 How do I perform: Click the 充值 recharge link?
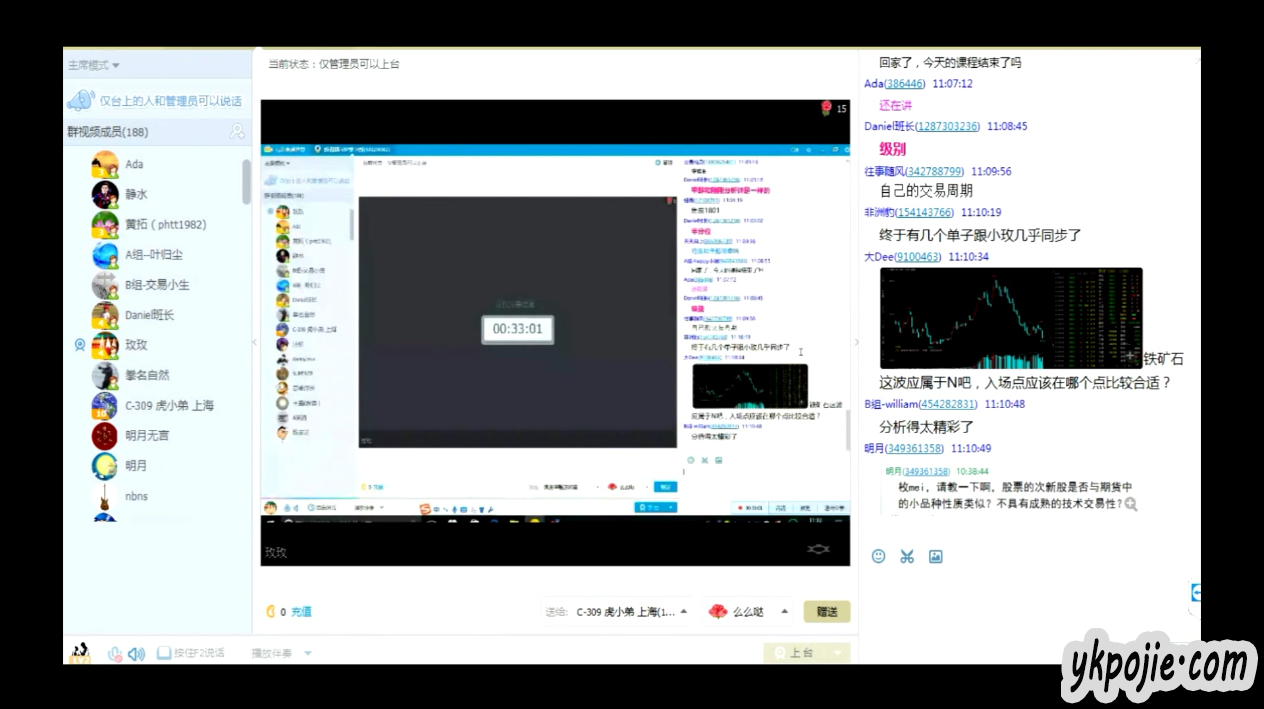(301, 611)
